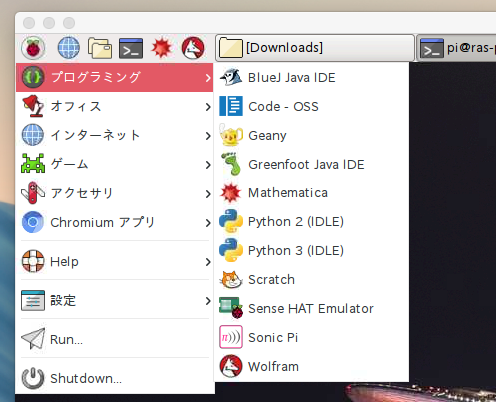Open Mathematica from its submenu label
496x402 pixels.
coord(288,193)
